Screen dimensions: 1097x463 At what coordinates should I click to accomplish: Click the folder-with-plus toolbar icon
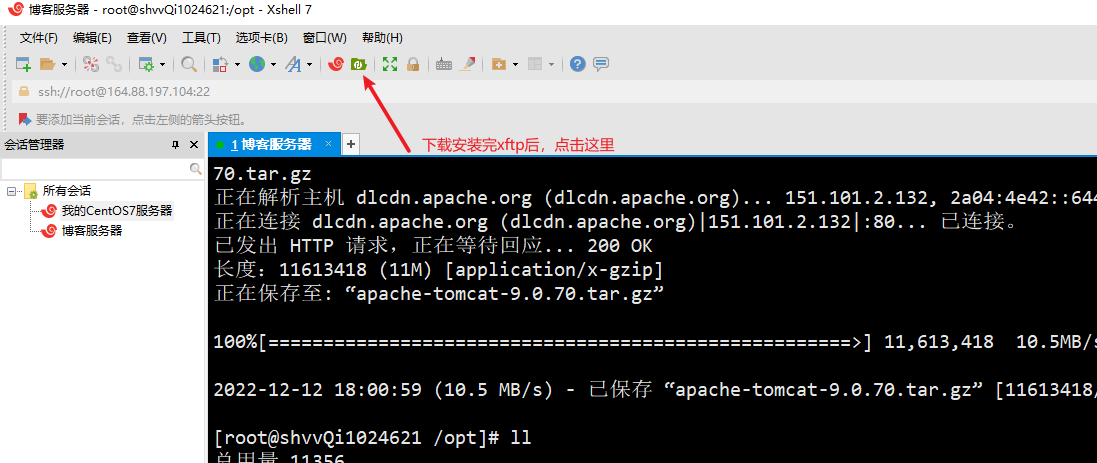click(499, 64)
